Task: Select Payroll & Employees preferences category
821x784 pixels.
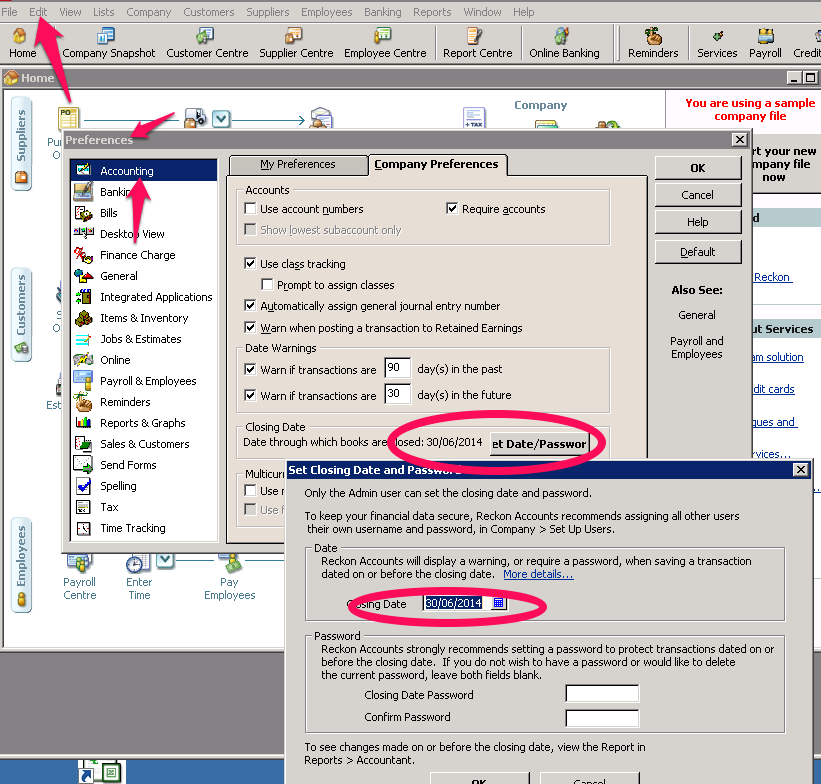Action: click(x=144, y=381)
